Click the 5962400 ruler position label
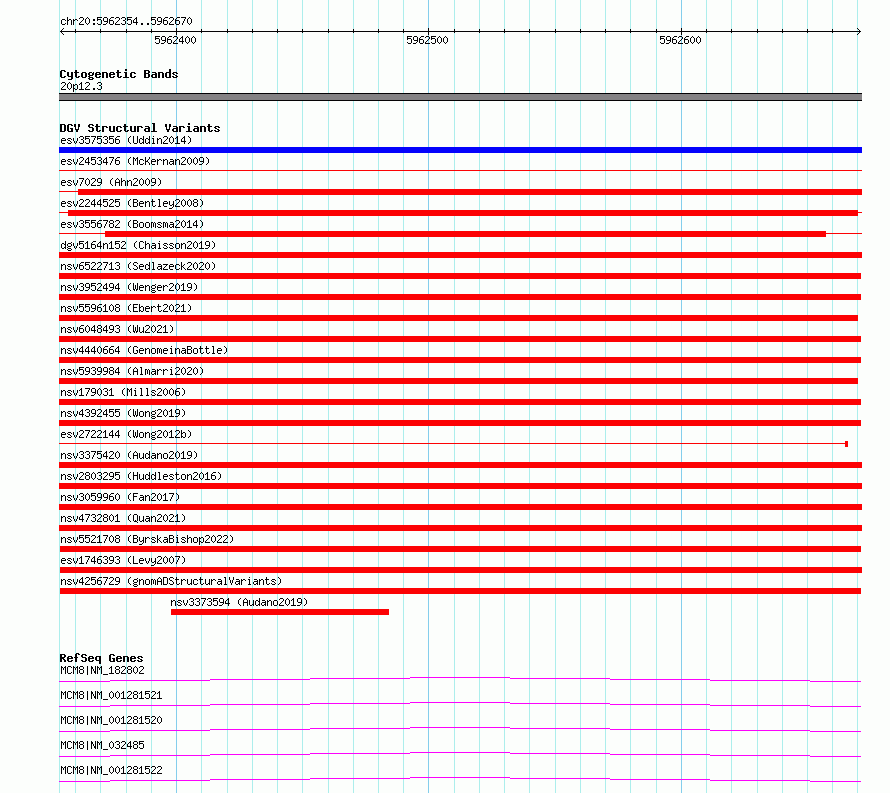890x793 pixels. click(x=175, y=40)
